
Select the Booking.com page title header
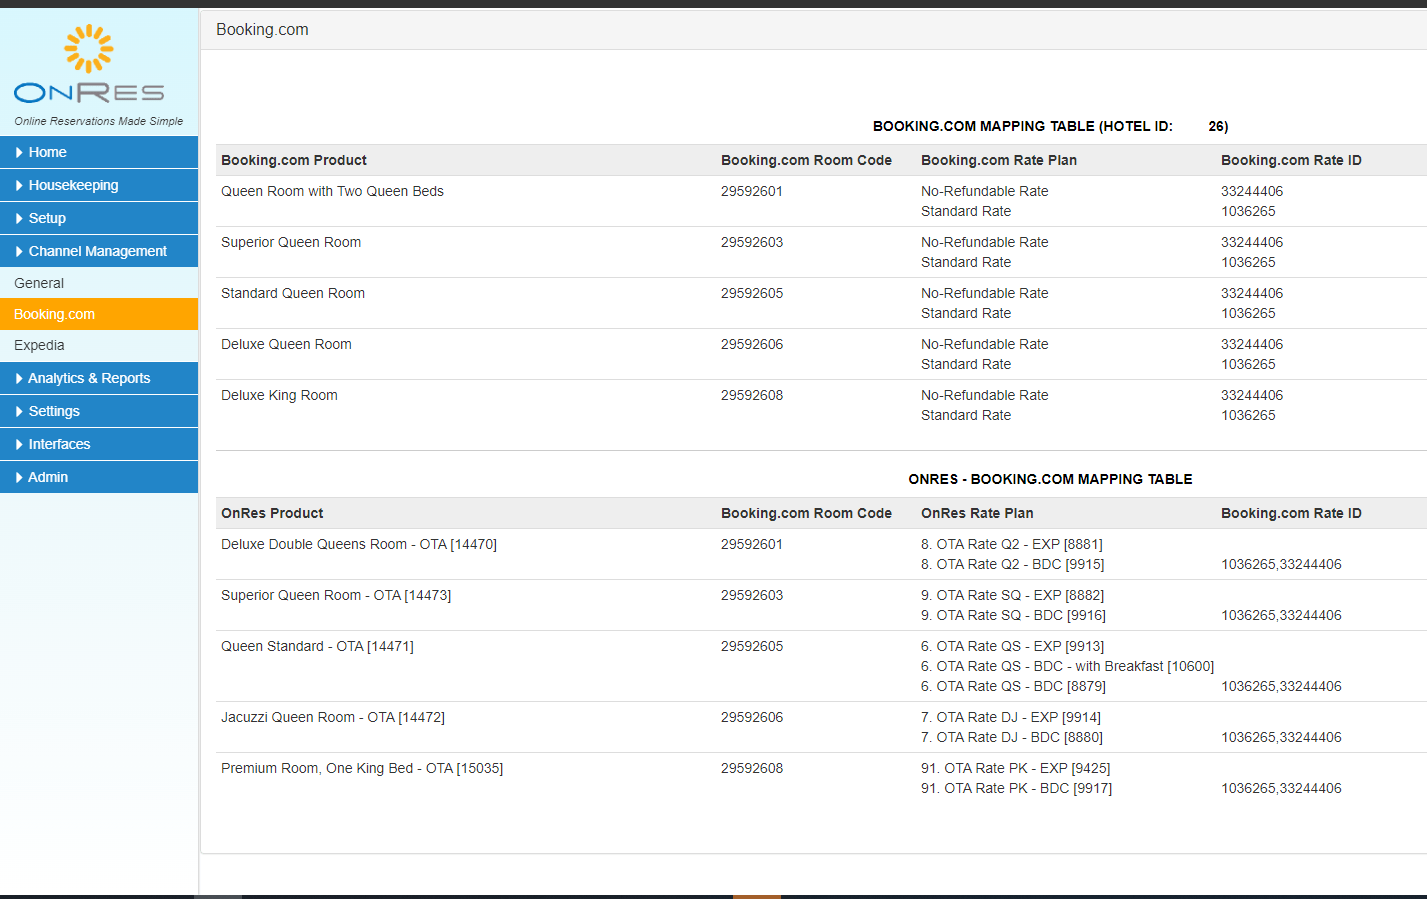click(x=262, y=30)
